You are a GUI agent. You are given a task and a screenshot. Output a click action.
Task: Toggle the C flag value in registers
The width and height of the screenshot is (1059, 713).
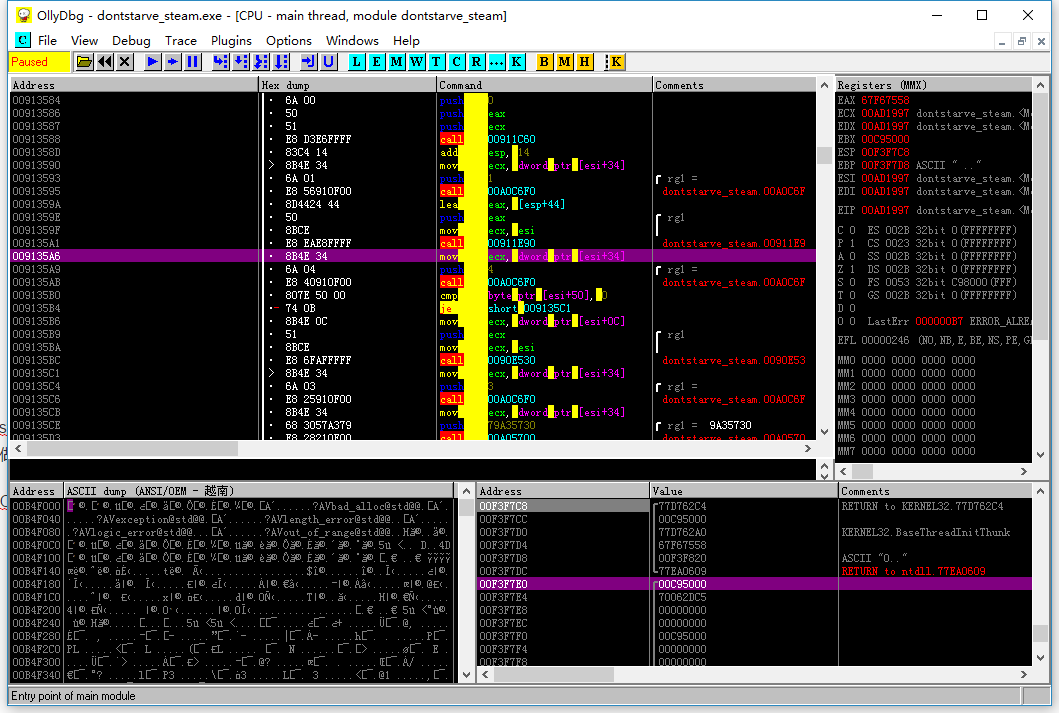point(852,230)
